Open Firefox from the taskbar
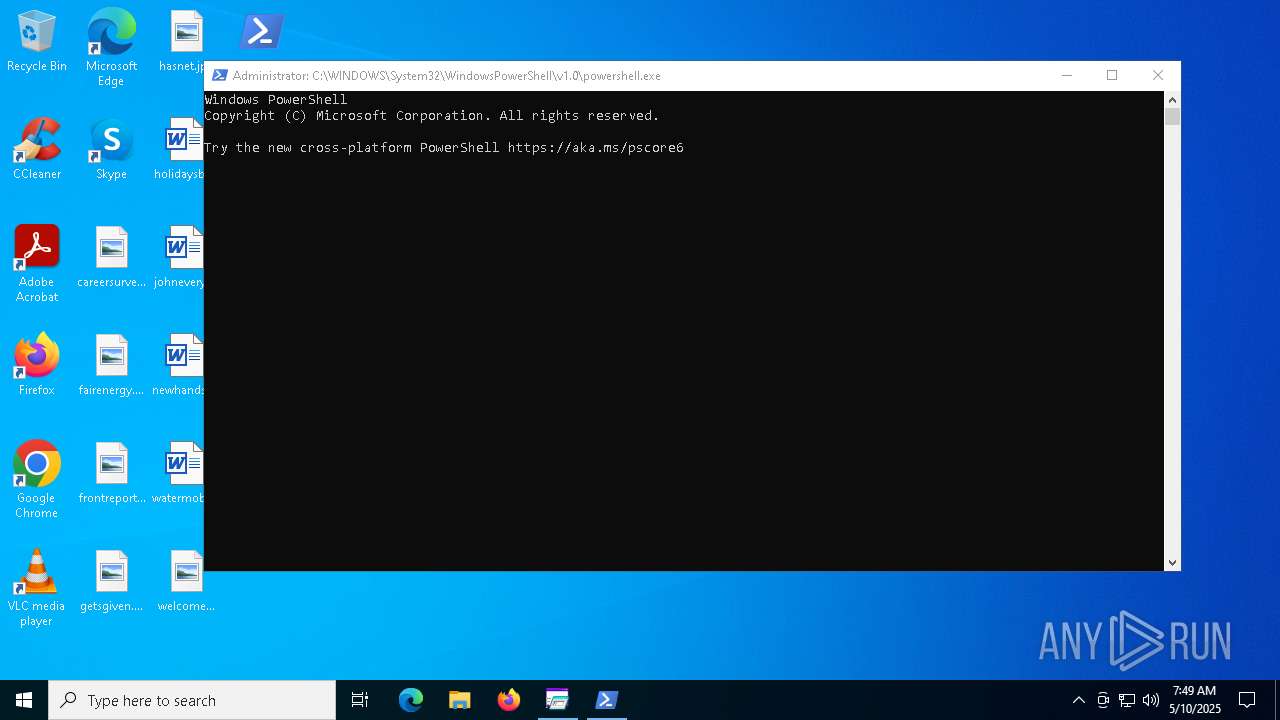 tap(509, 700)
